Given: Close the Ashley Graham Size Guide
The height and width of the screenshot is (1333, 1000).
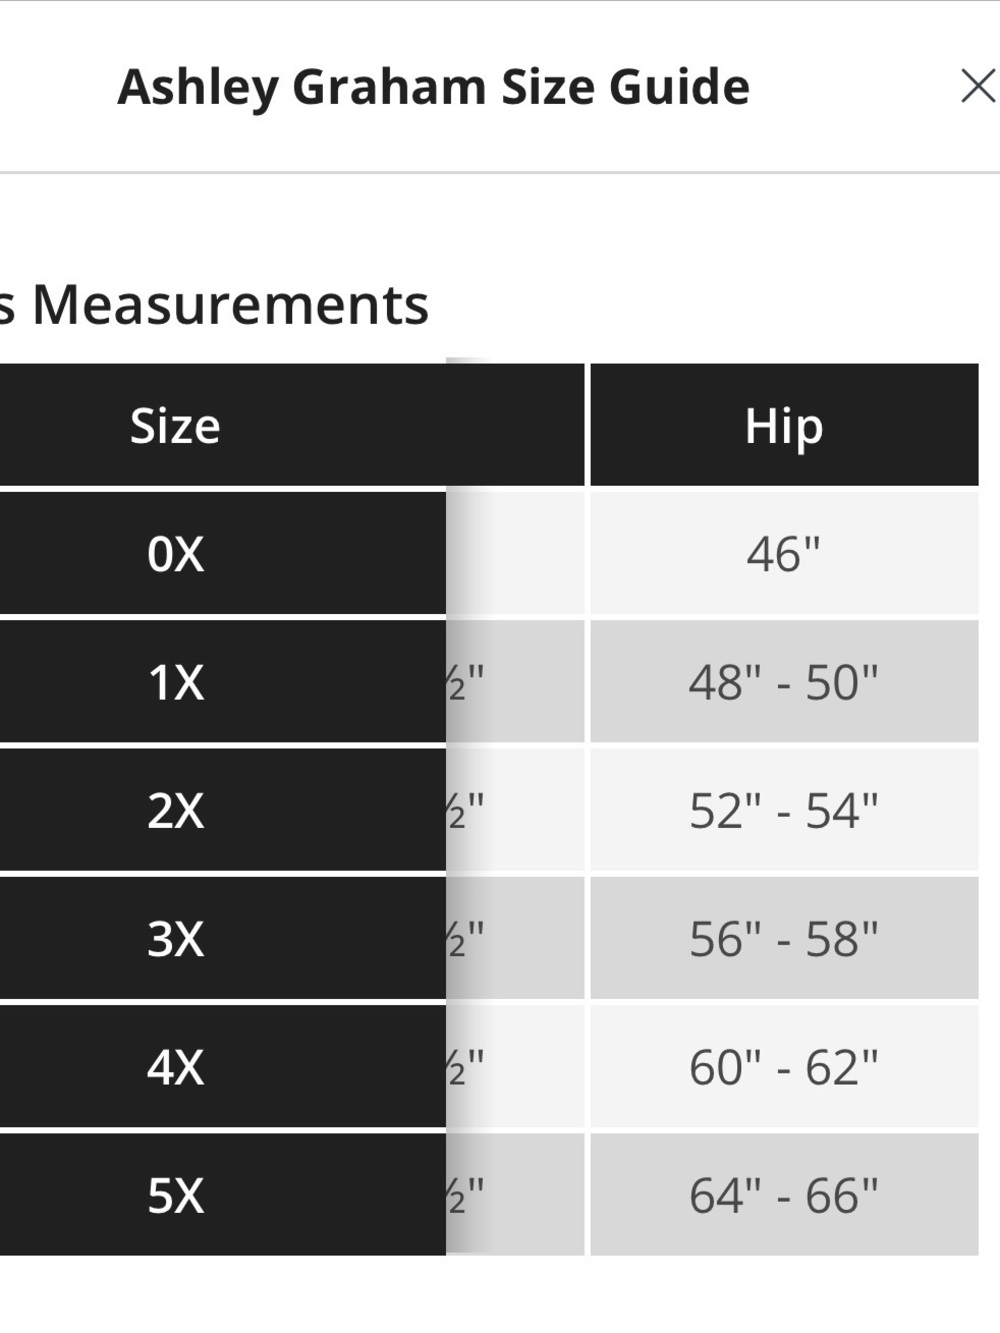Looking at the screenshot, I should (977, 86).
